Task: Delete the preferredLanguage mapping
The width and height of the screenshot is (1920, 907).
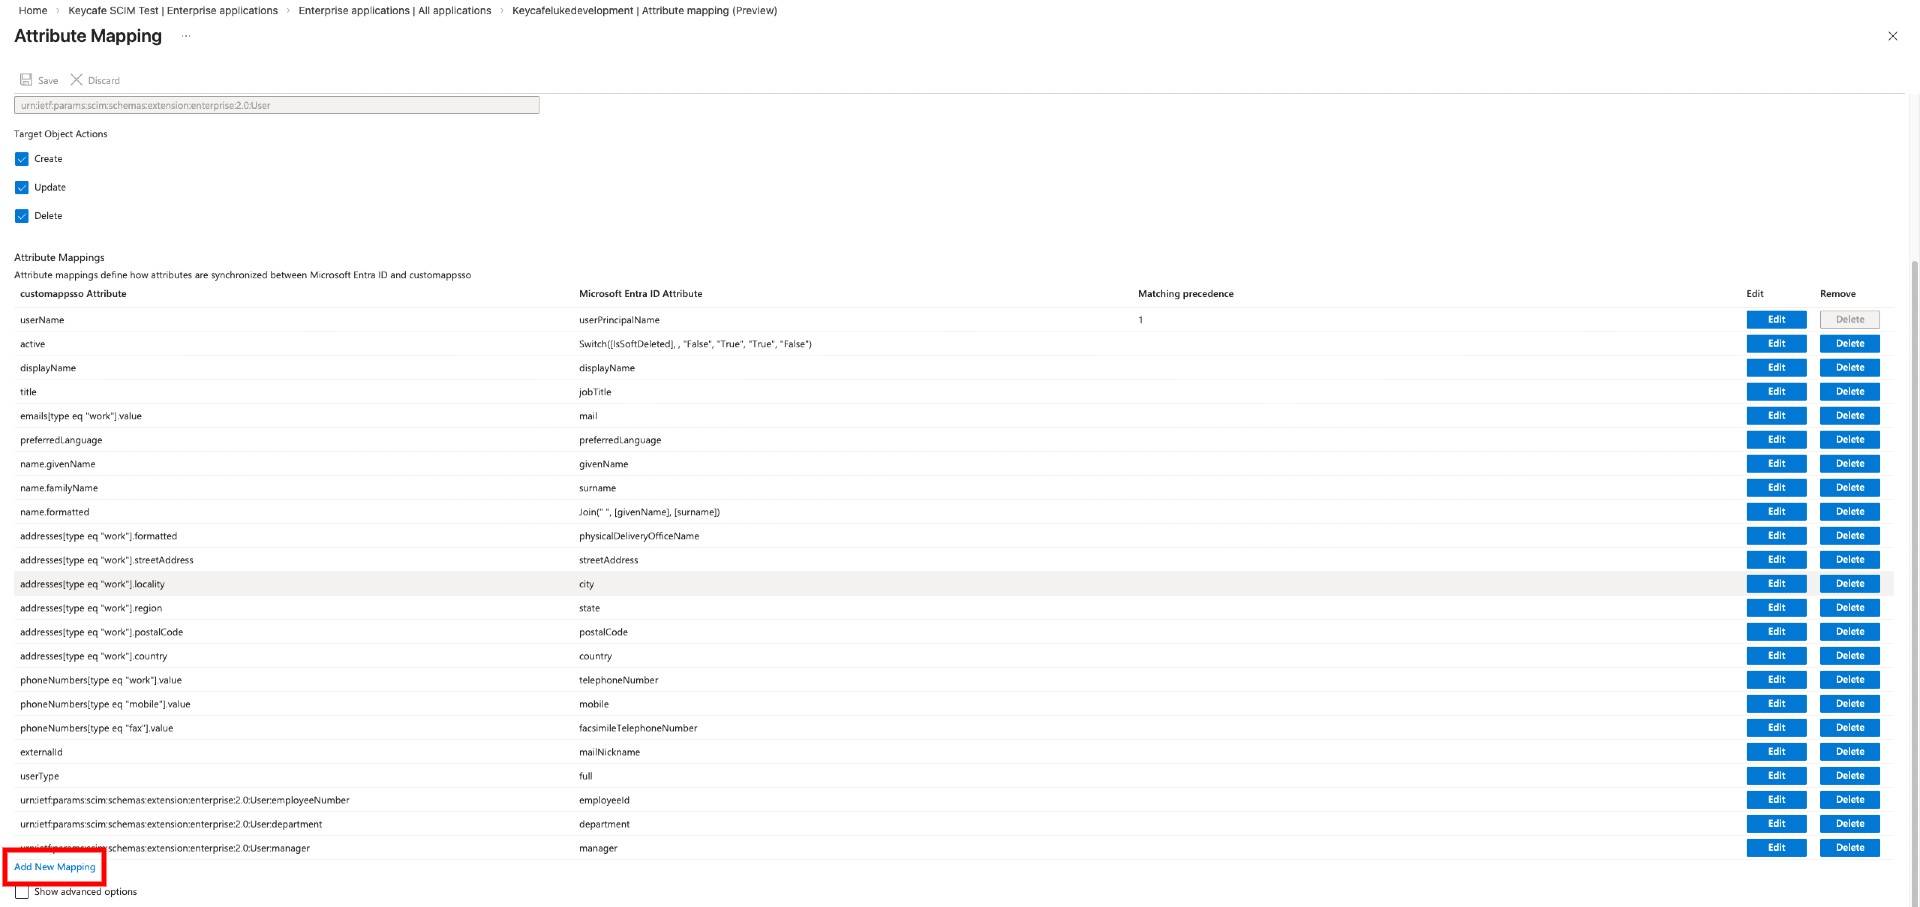Action: [1850, 440]
